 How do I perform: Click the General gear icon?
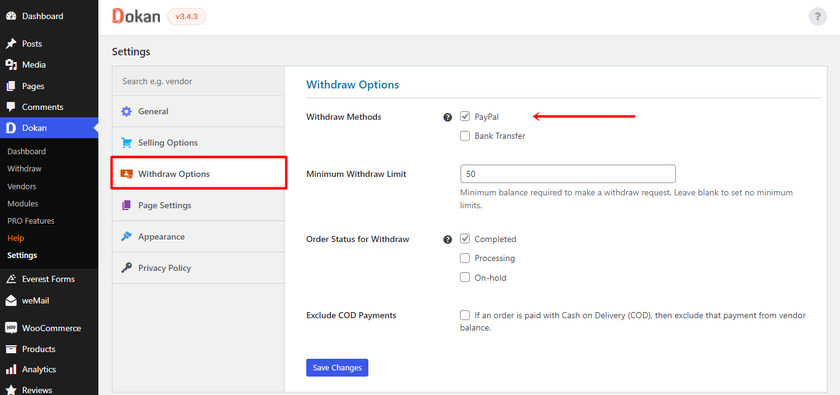click(126, 111)
